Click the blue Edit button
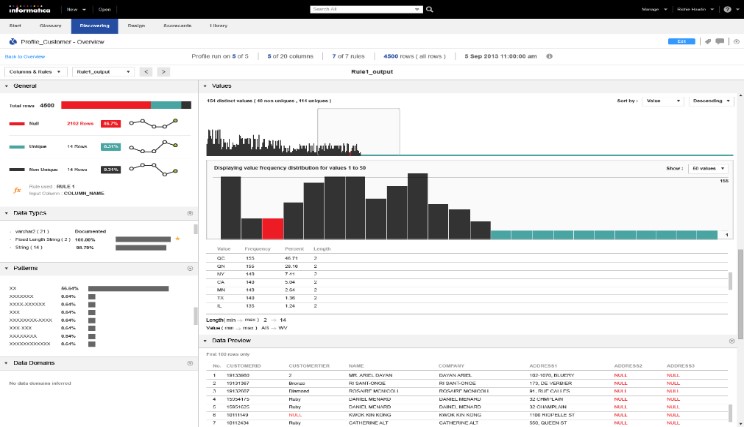The height and width of the screenshot is (427, 744). [683, 42]
